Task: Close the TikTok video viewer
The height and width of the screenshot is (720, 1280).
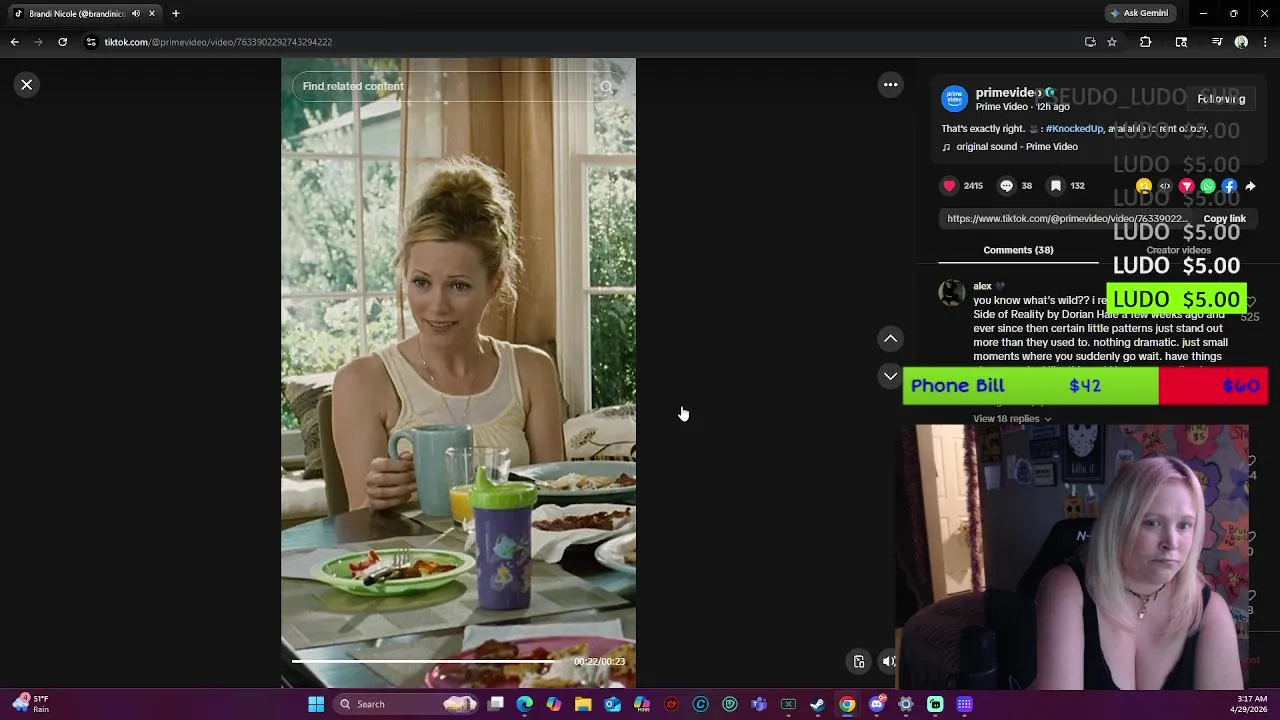Action: [x=27, y=85]
